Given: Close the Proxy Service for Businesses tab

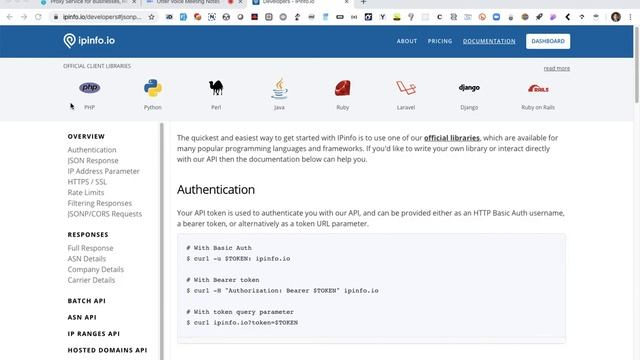Looking at the screenshot, I should pos(134,2).
